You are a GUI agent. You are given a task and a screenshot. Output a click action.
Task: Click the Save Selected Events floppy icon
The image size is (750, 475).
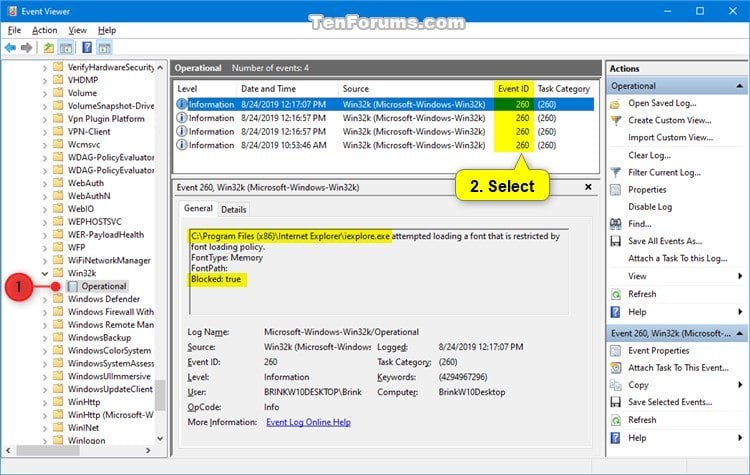click(616, 402)
